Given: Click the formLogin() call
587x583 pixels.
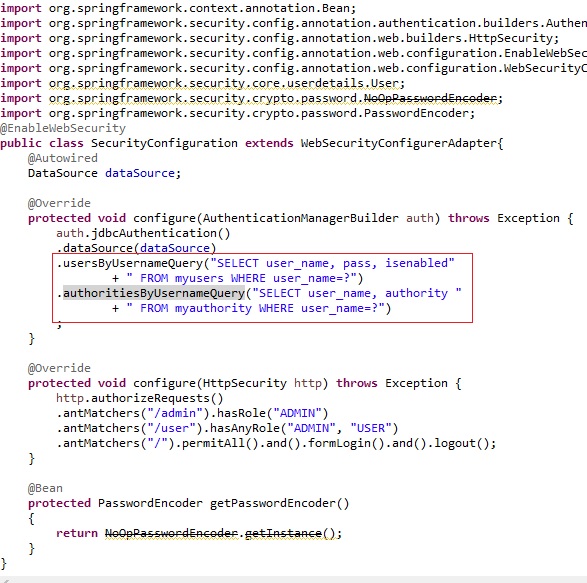Looking at the screenshot, I should tap(346, 443).
